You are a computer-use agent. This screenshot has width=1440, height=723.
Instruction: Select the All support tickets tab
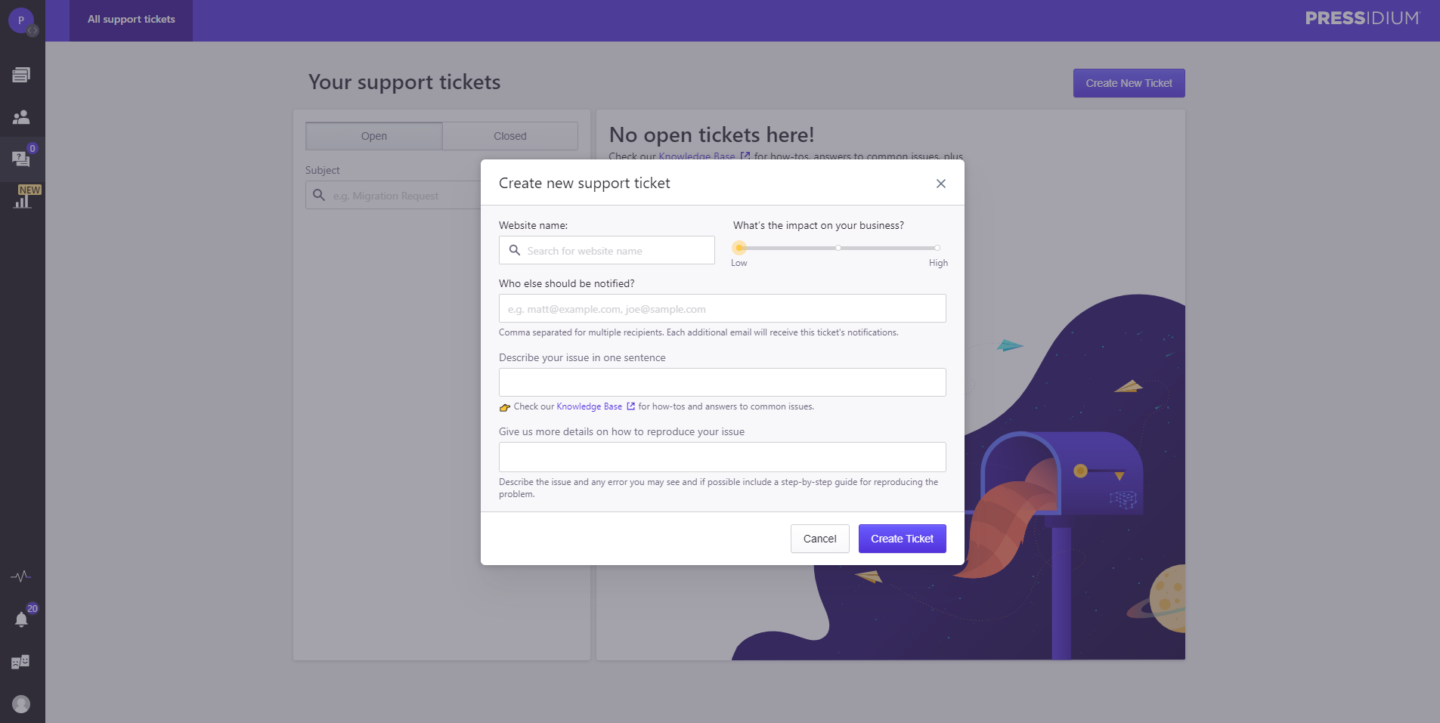pyautogui.click(x=131, y=20)
